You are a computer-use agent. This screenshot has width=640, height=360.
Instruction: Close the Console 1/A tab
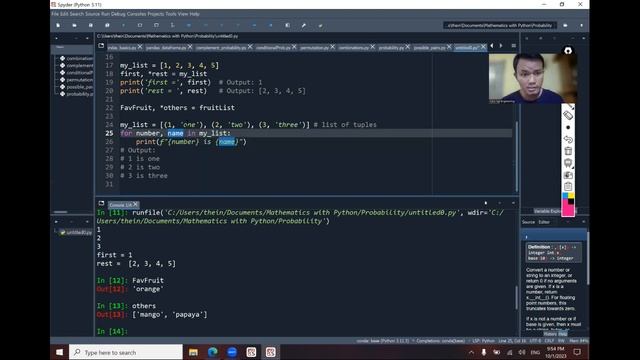[136, 204]
